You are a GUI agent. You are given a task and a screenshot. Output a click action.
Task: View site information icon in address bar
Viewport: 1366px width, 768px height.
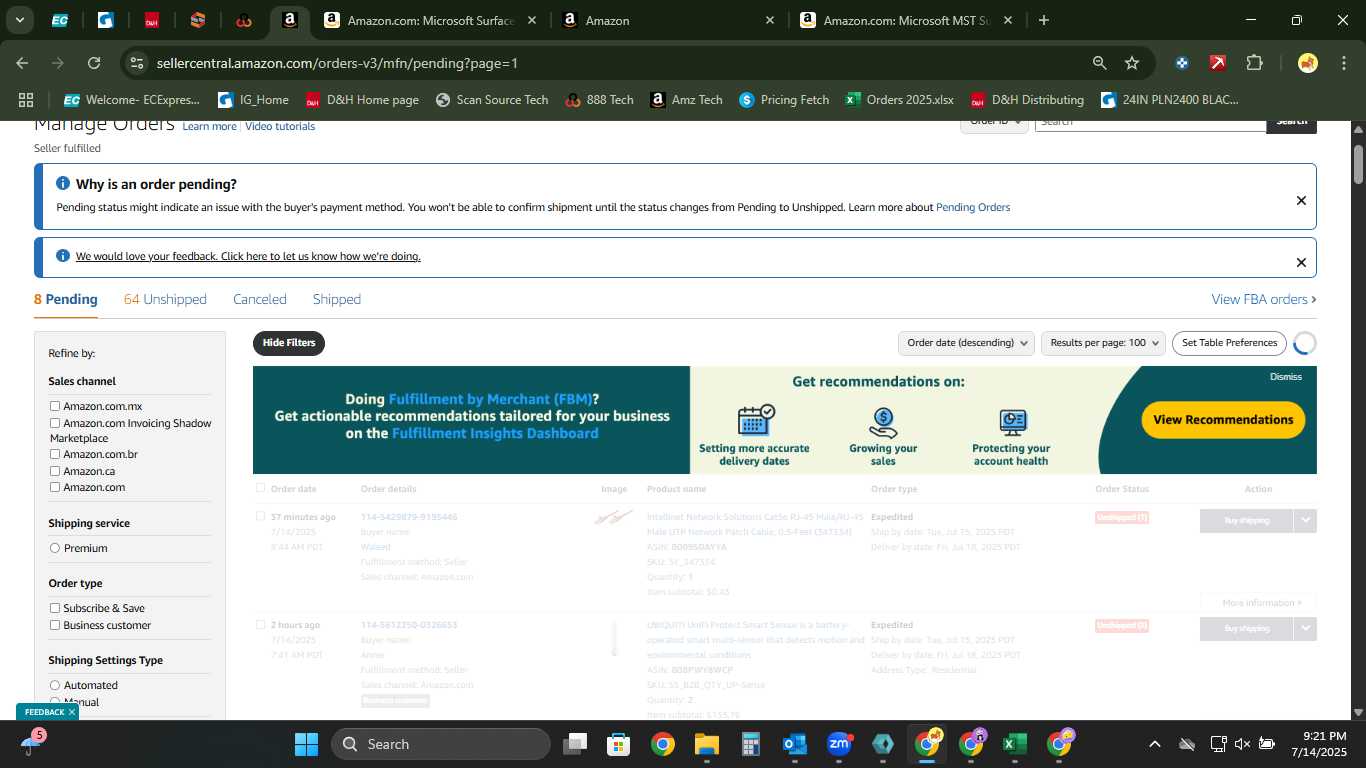tap(138, 63)
